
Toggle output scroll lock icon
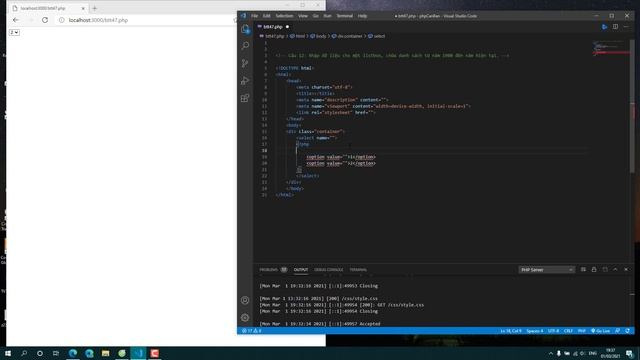click(594, 269)
